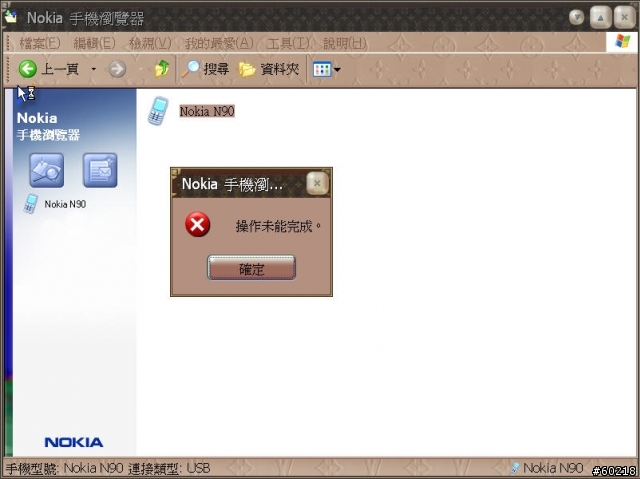640x479 pixels.
Task: Go up one folder level icon
Action: (x=162, y=69)
